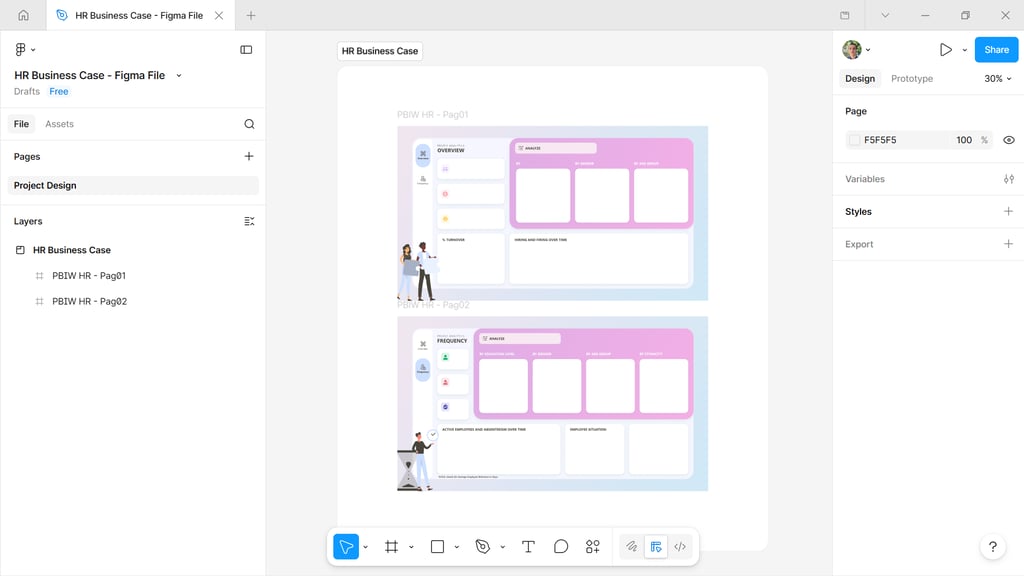Select the Pen tool
This screenshot has height=576, width=1024.
point(481,546)
